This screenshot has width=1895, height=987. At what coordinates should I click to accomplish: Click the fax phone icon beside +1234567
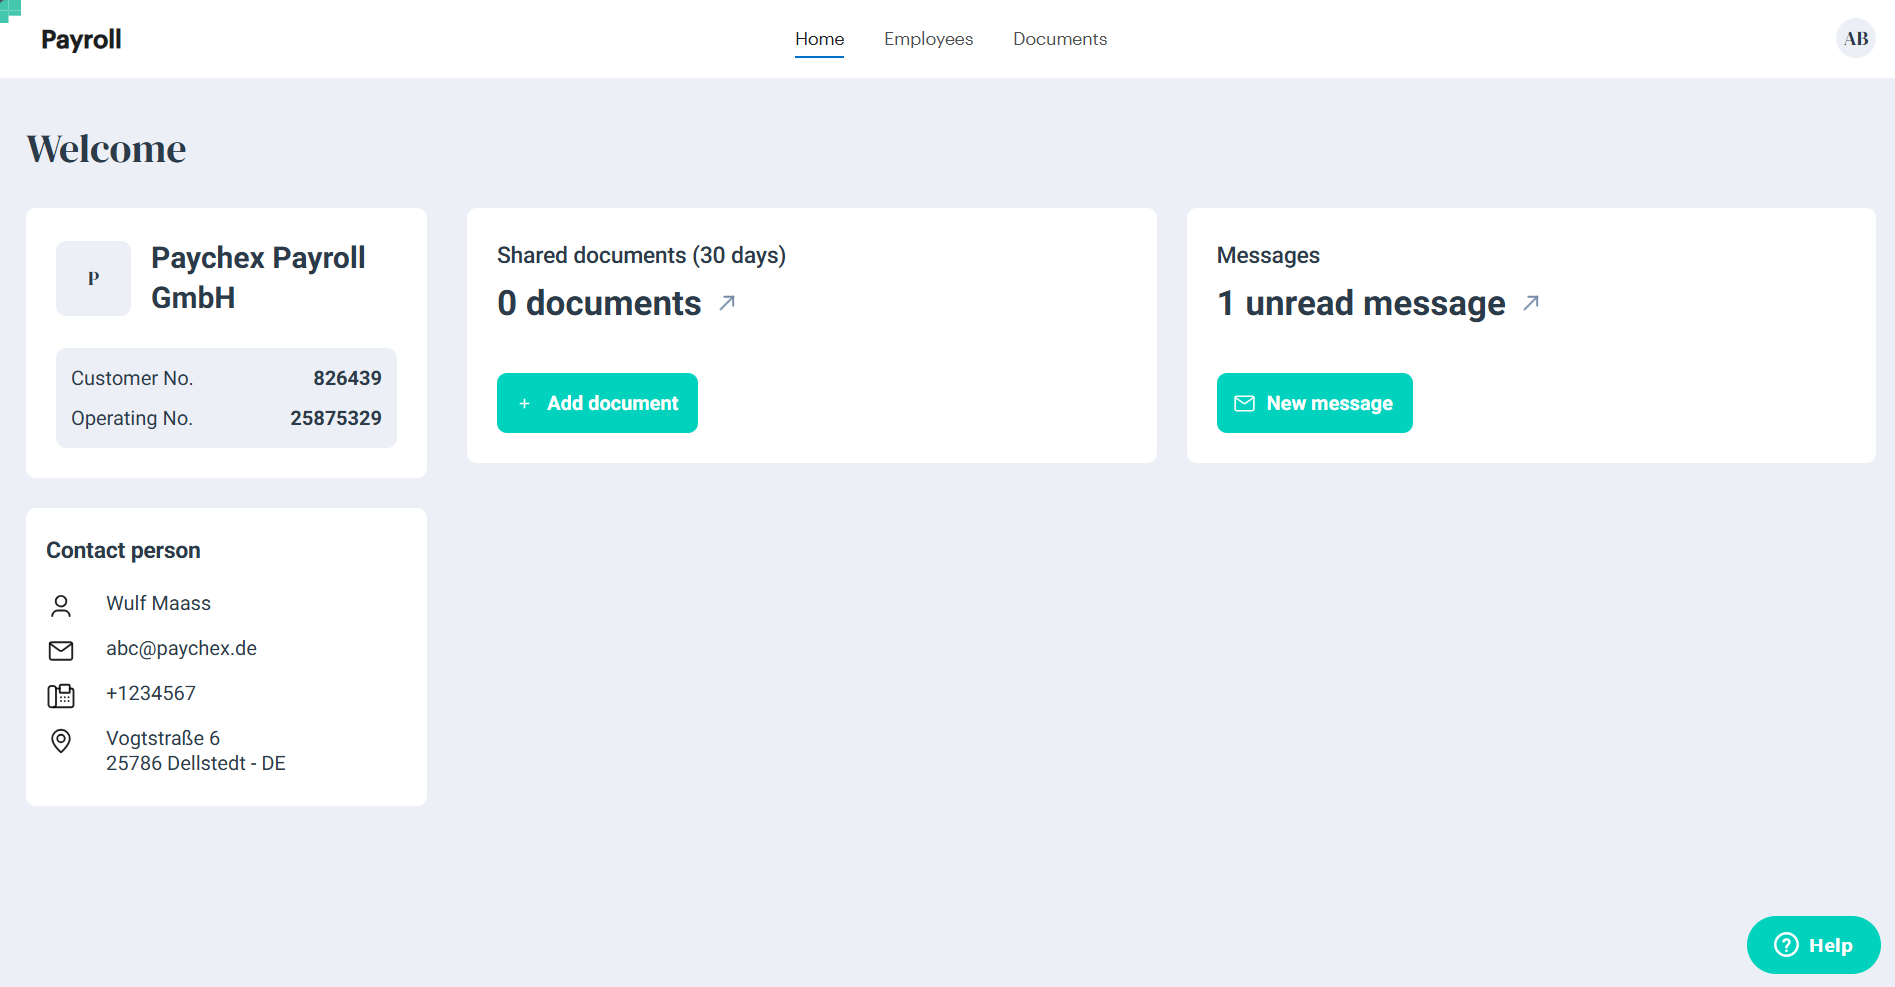(61, 696)
